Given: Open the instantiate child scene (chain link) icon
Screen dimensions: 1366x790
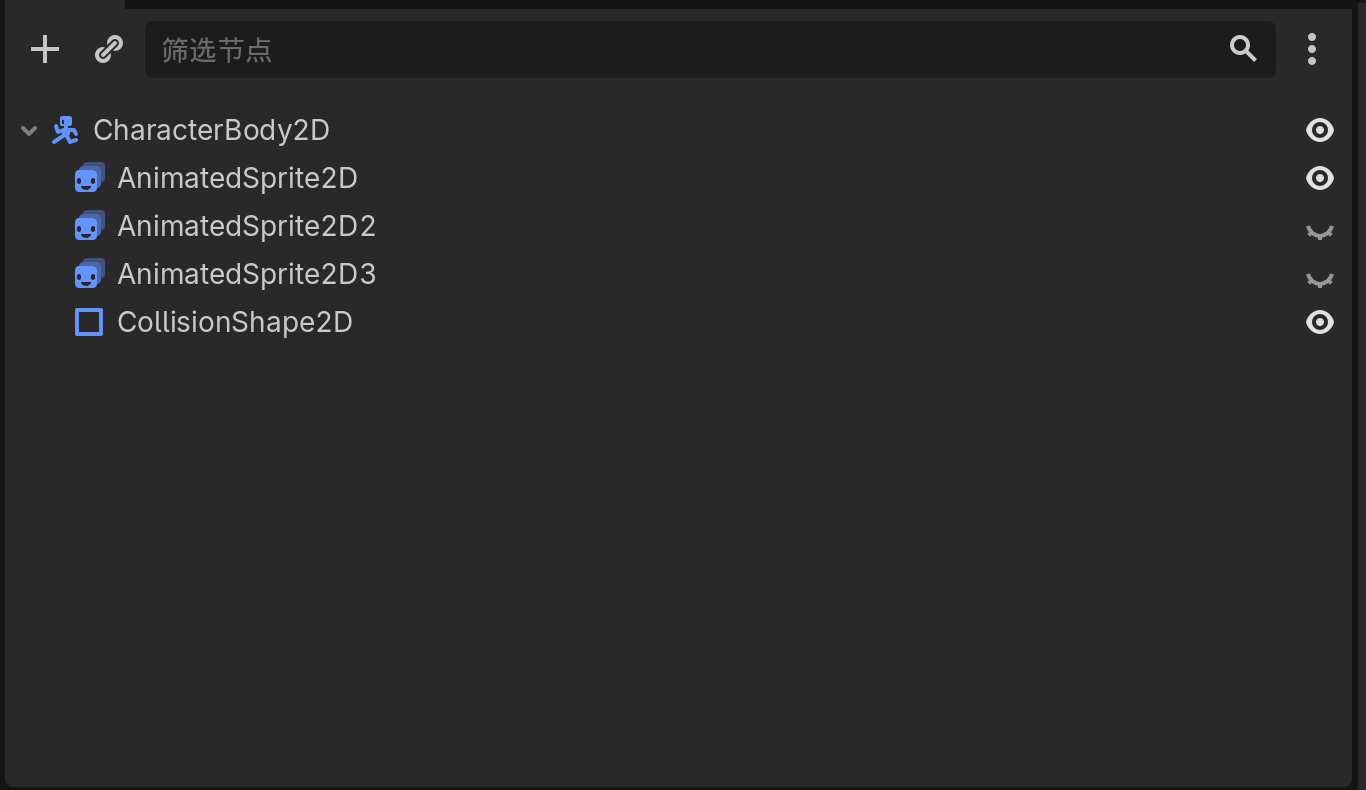Looking at the screenshot, I should (x=108, y=48).
